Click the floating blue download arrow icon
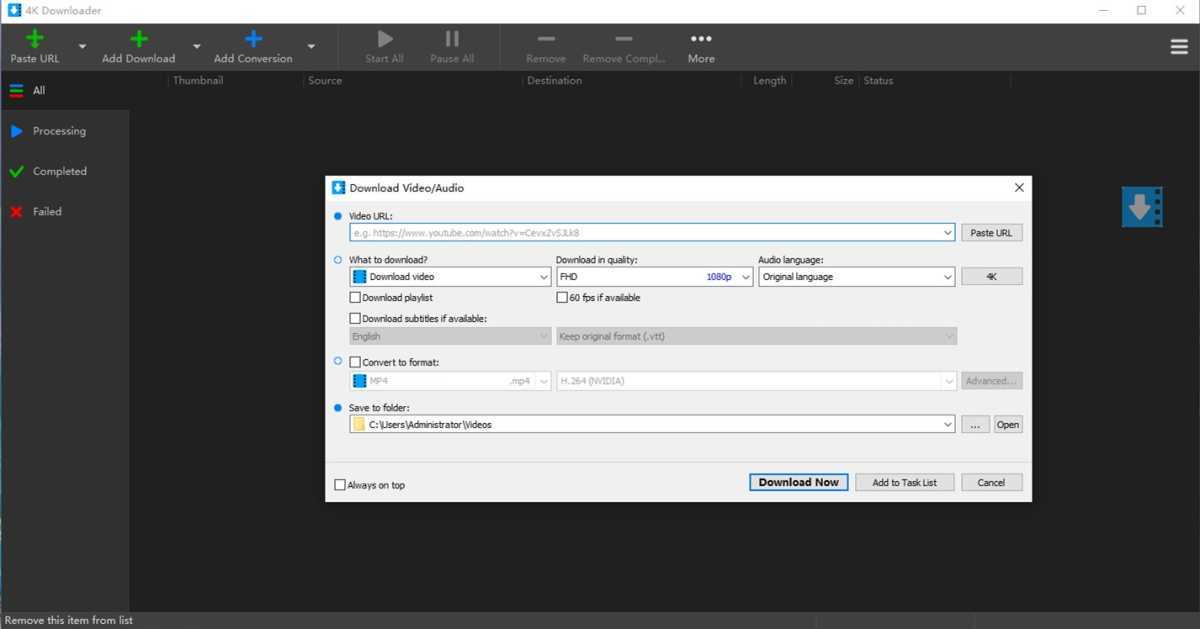1200x629 pixels. [x=1142, y=207]
